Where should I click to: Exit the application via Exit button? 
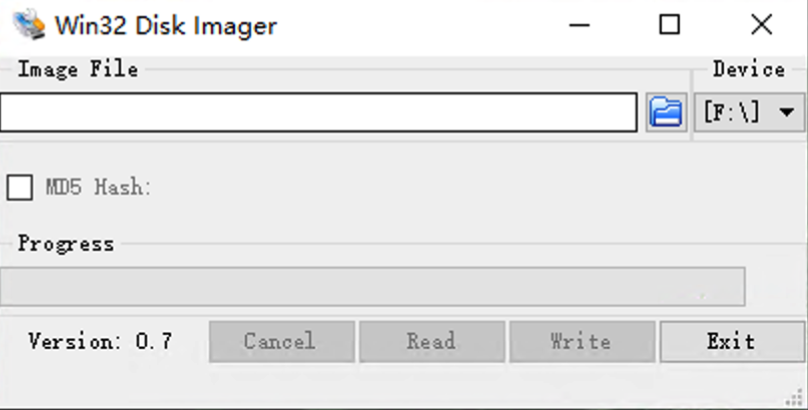coord(731,341)
